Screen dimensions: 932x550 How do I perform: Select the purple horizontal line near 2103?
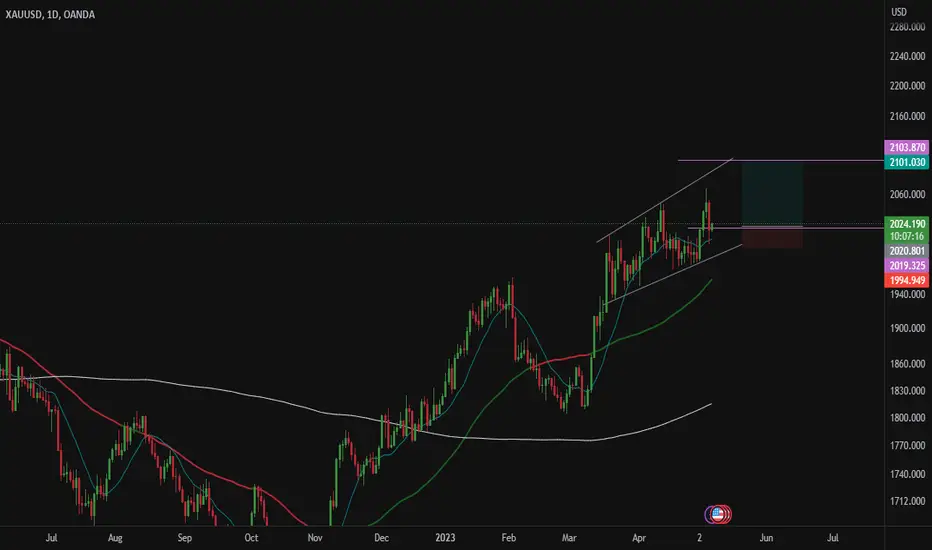780,160
